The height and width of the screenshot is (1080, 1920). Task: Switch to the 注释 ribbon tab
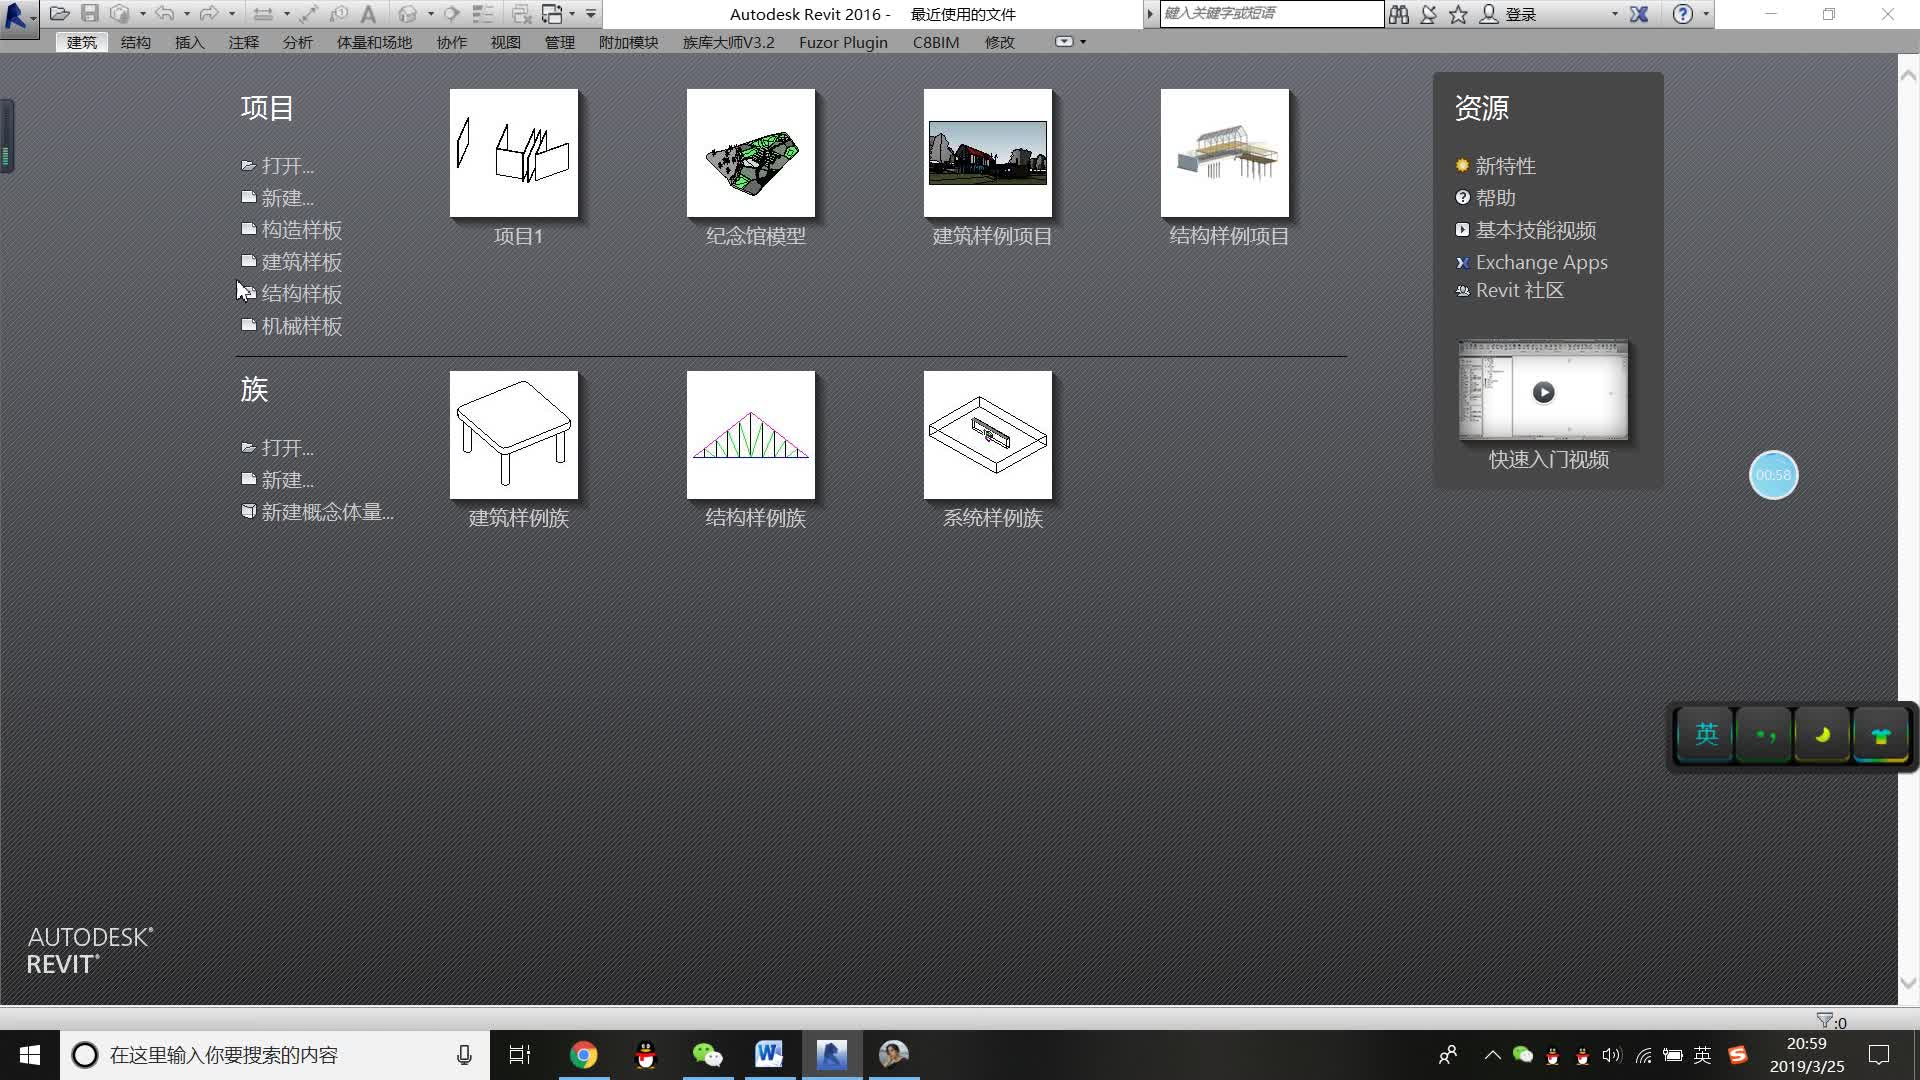click(x=243, y=42)
